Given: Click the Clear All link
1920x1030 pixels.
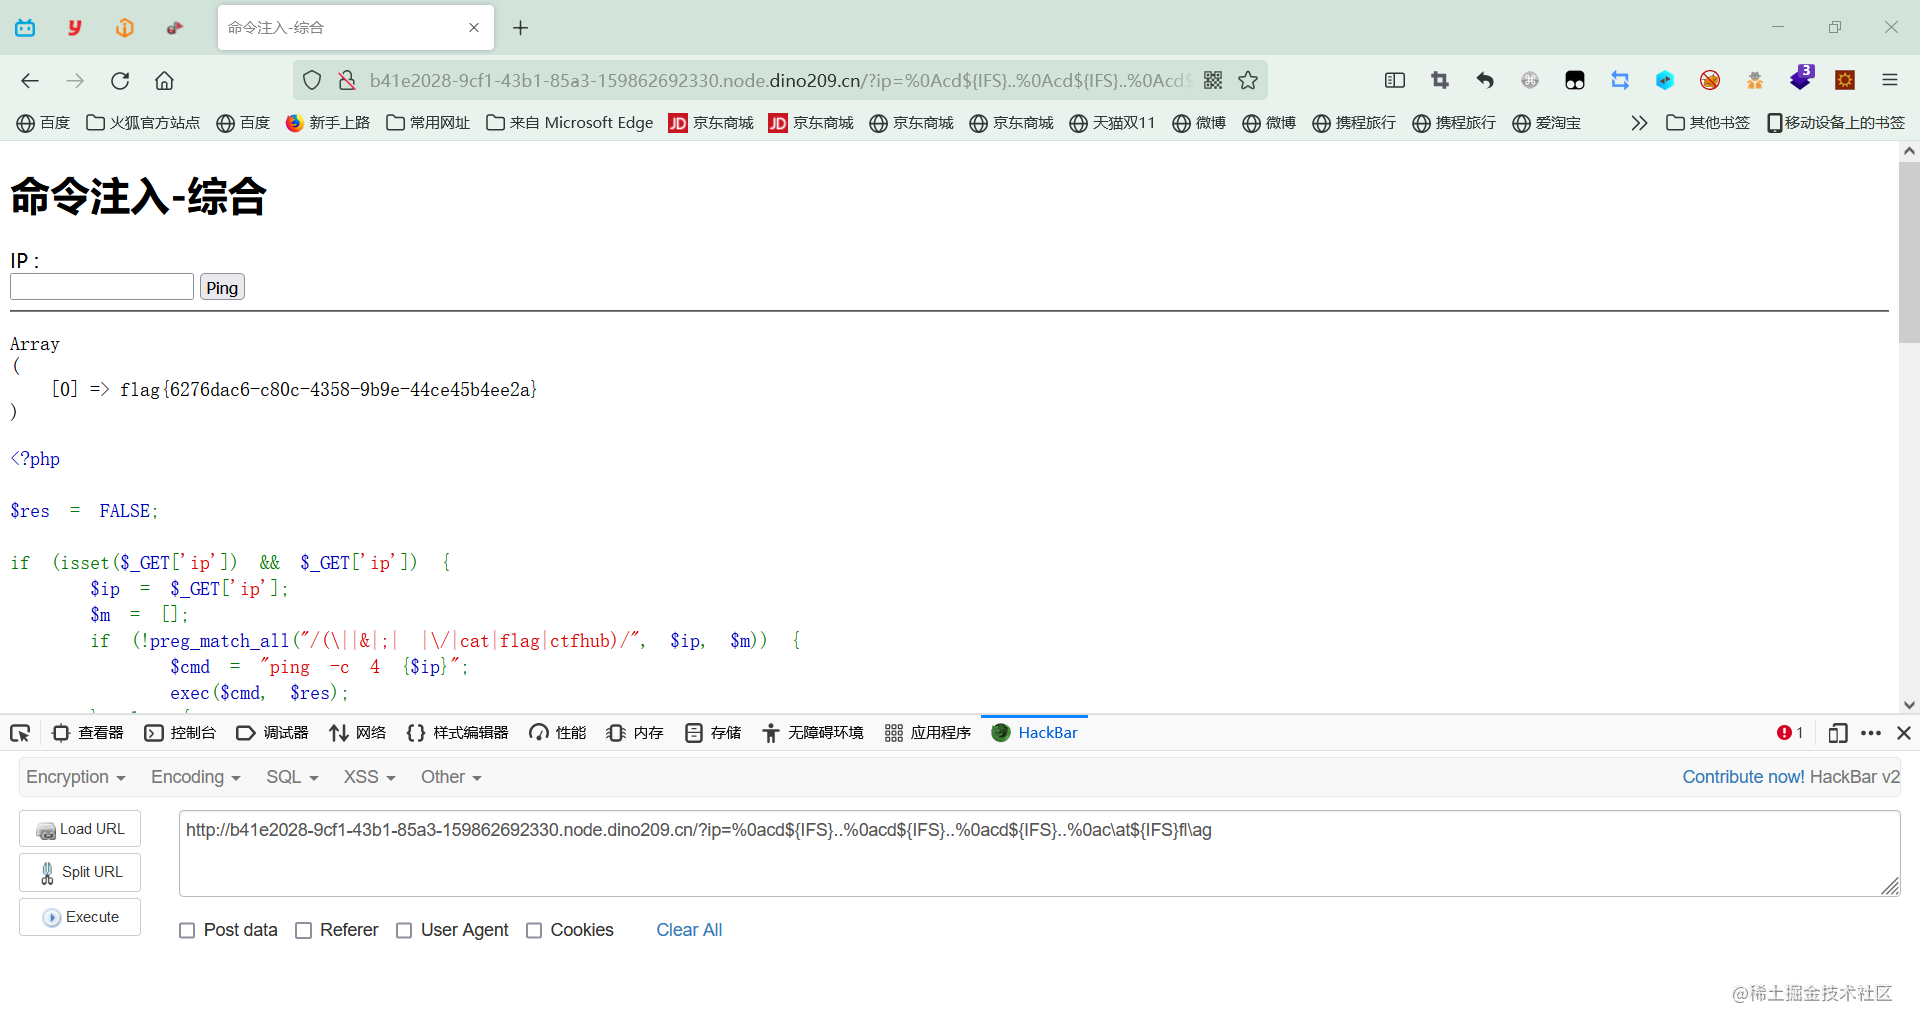Looking at the screenshot, I should pos(689,931).
